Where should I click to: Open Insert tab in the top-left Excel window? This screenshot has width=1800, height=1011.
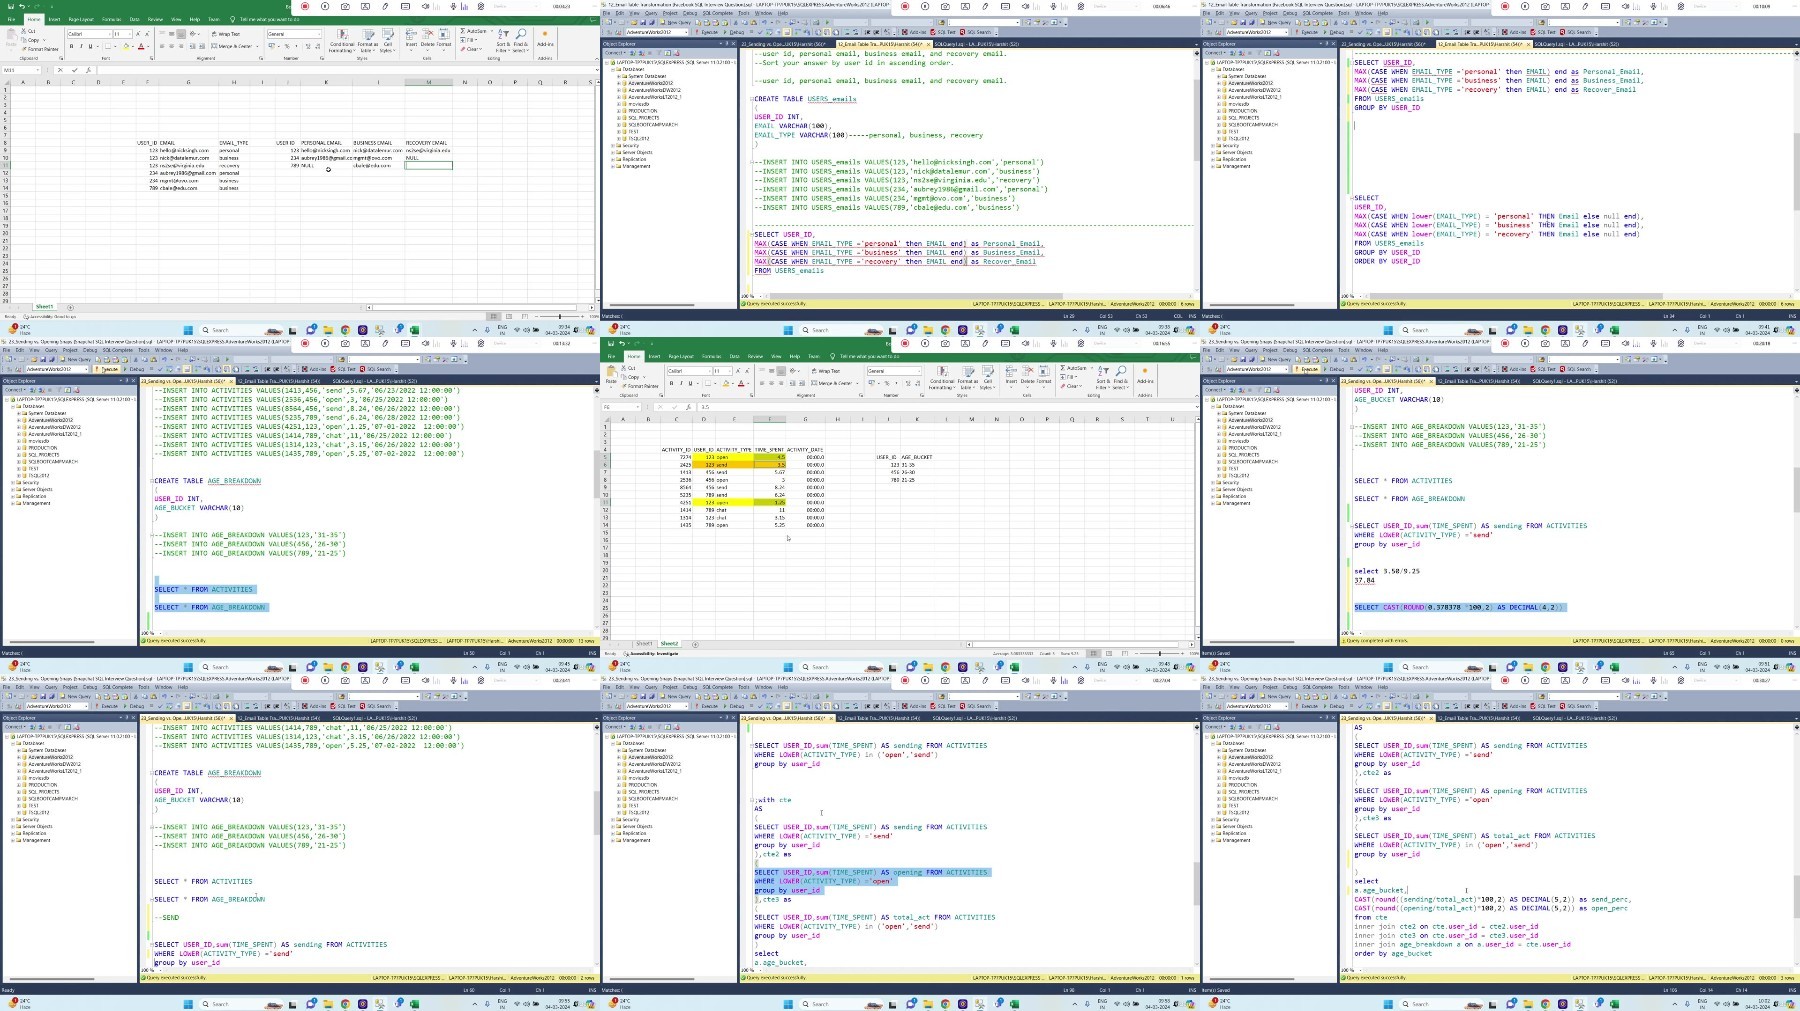click(54, 19)
